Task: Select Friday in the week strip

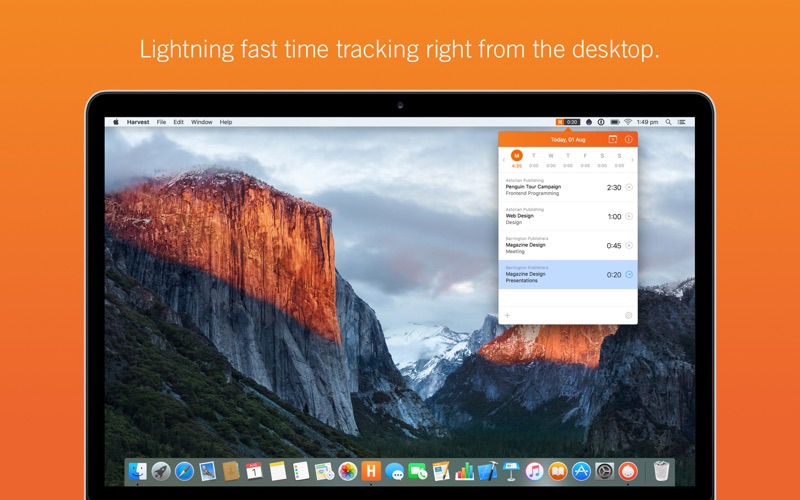Action: pos(585,160)
